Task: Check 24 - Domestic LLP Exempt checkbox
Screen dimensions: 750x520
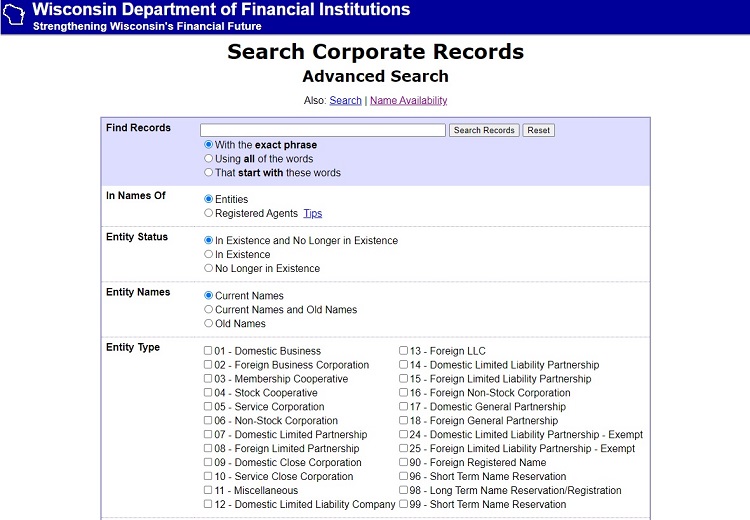Action: 404,434
